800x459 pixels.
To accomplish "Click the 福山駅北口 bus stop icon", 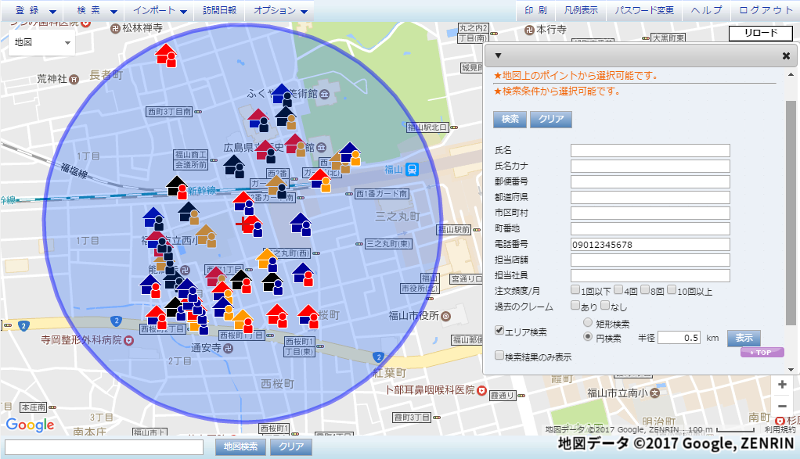I will coord(454,128).
